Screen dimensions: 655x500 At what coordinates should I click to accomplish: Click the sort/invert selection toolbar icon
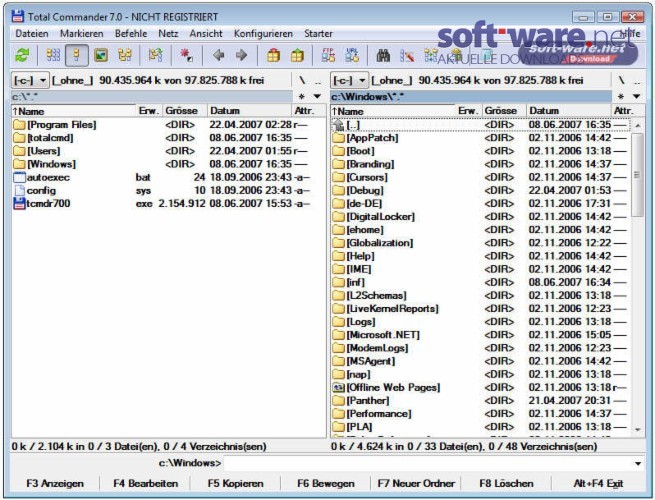coord(155,55)
